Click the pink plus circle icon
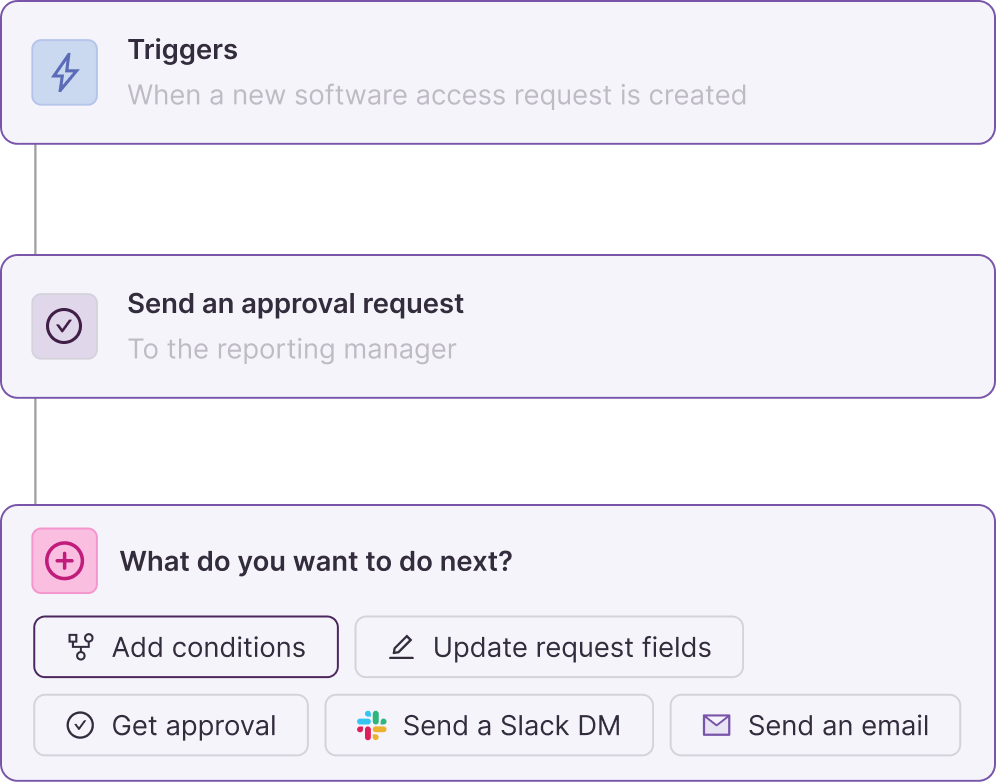This screenshot has height=782, width=996. point(64,561)
